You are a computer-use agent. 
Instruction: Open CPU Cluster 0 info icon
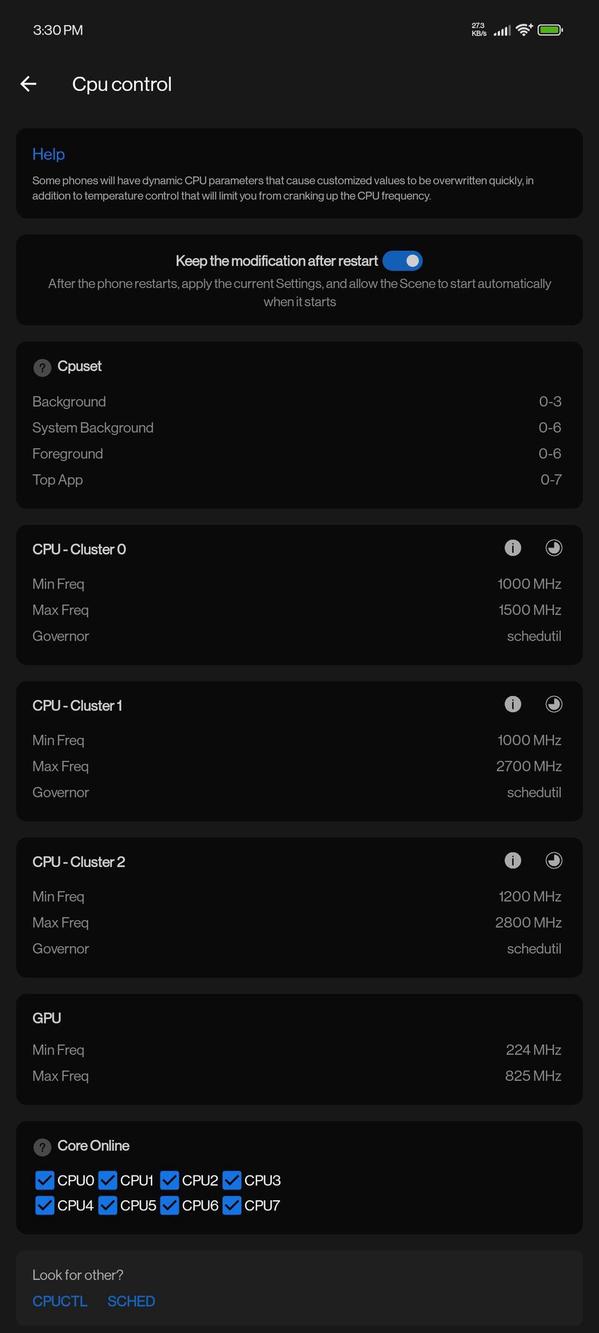click(513, 547)
